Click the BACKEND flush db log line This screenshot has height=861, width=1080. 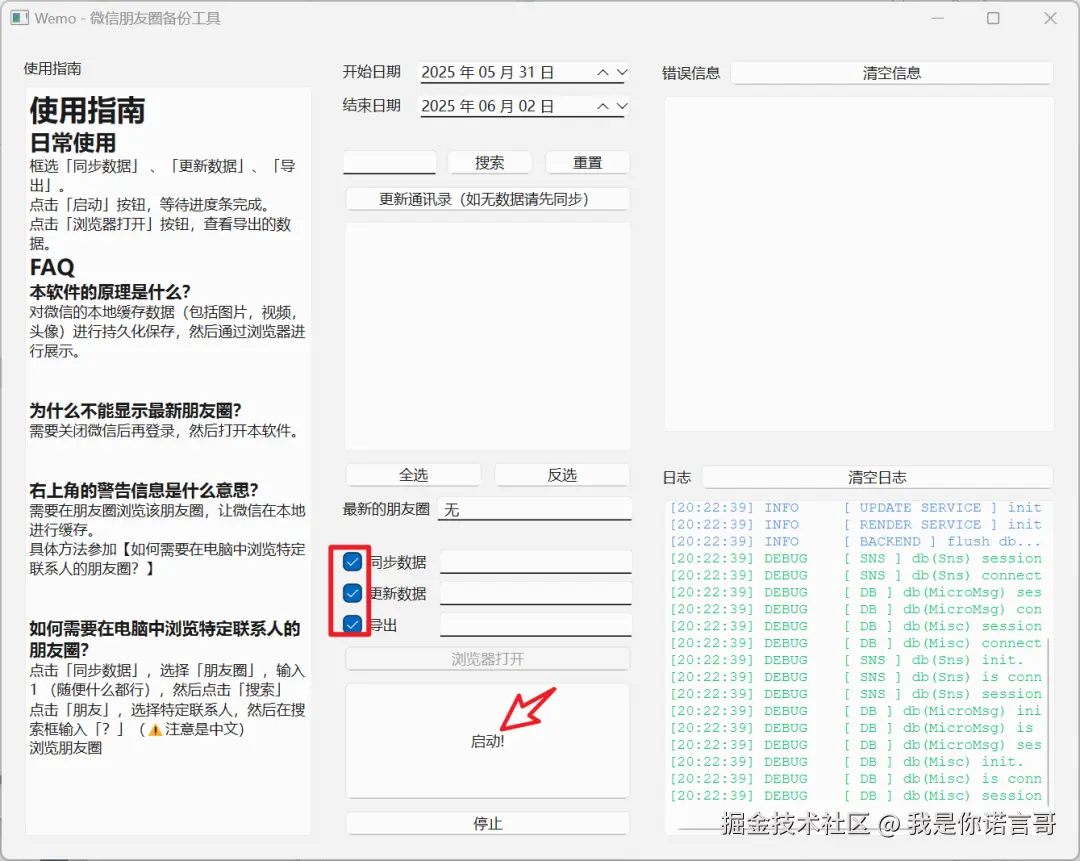coord(856,541)
